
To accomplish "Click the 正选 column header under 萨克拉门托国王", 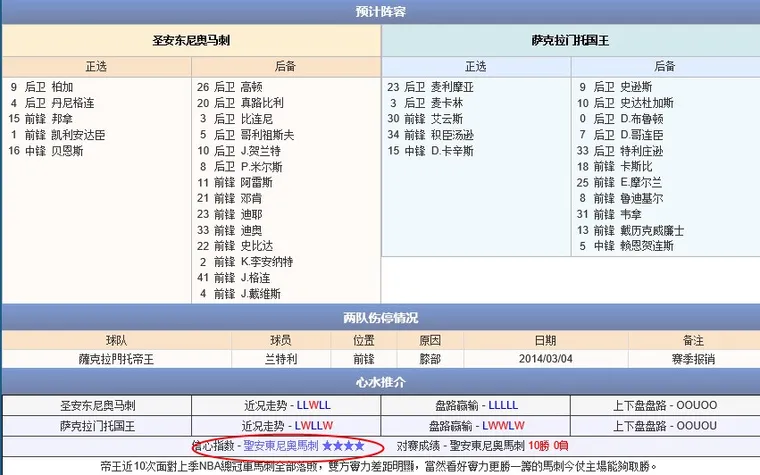I will [x=475, y=66].
